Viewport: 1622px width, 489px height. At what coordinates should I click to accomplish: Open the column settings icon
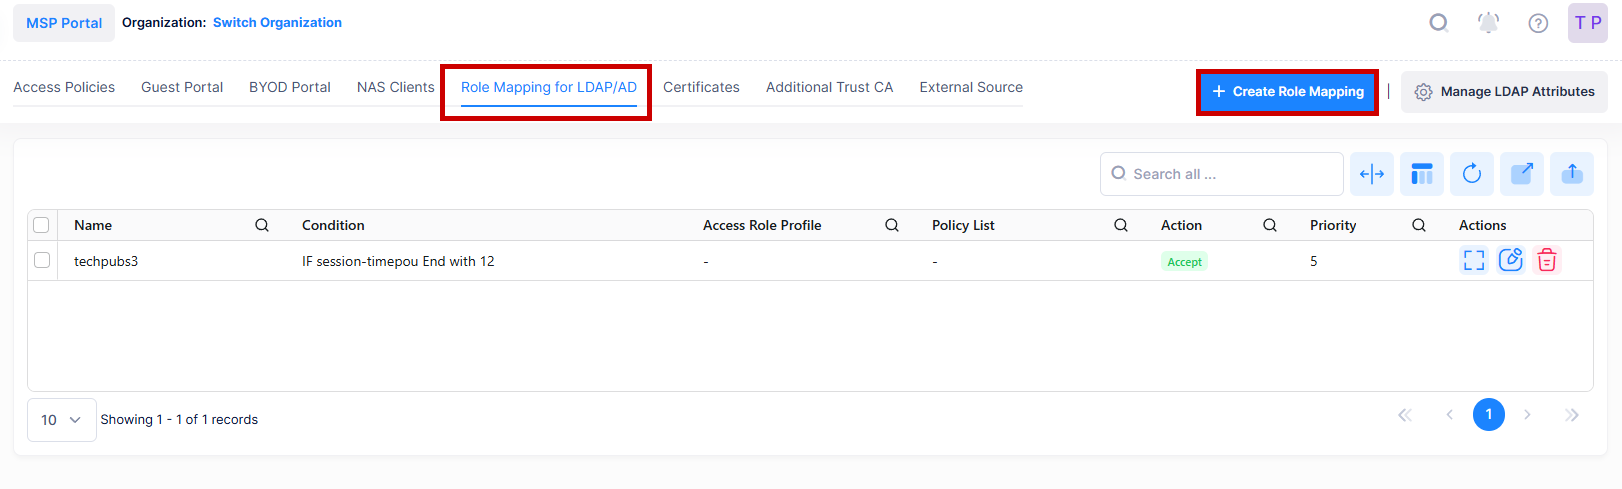[1421, 174]
